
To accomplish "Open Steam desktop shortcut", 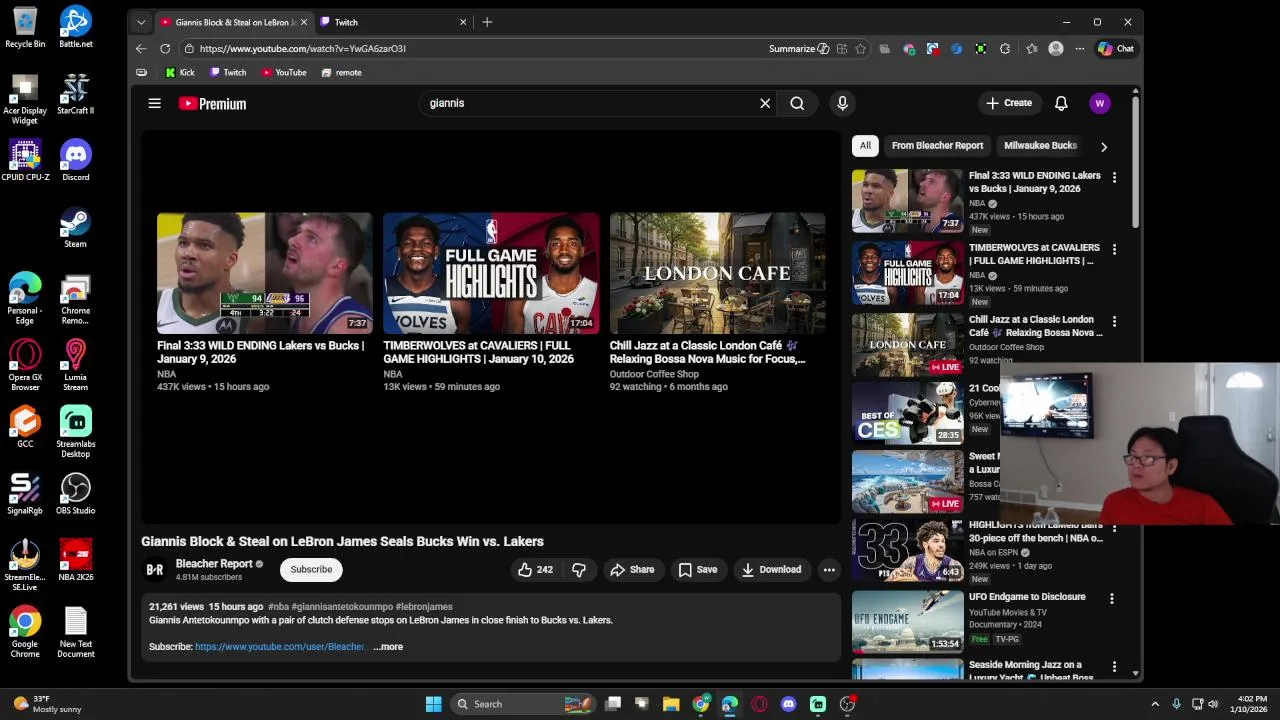I will pyautogui.click(x=76, y=228).
